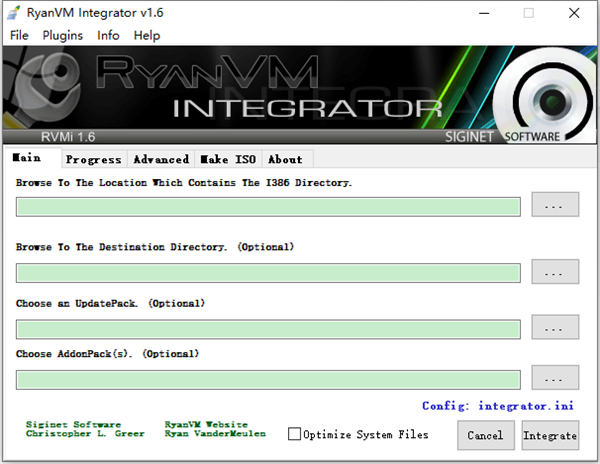Open the Plugins menu
Viewport: 600px width, 464px height.
click(x=62, y=36)
